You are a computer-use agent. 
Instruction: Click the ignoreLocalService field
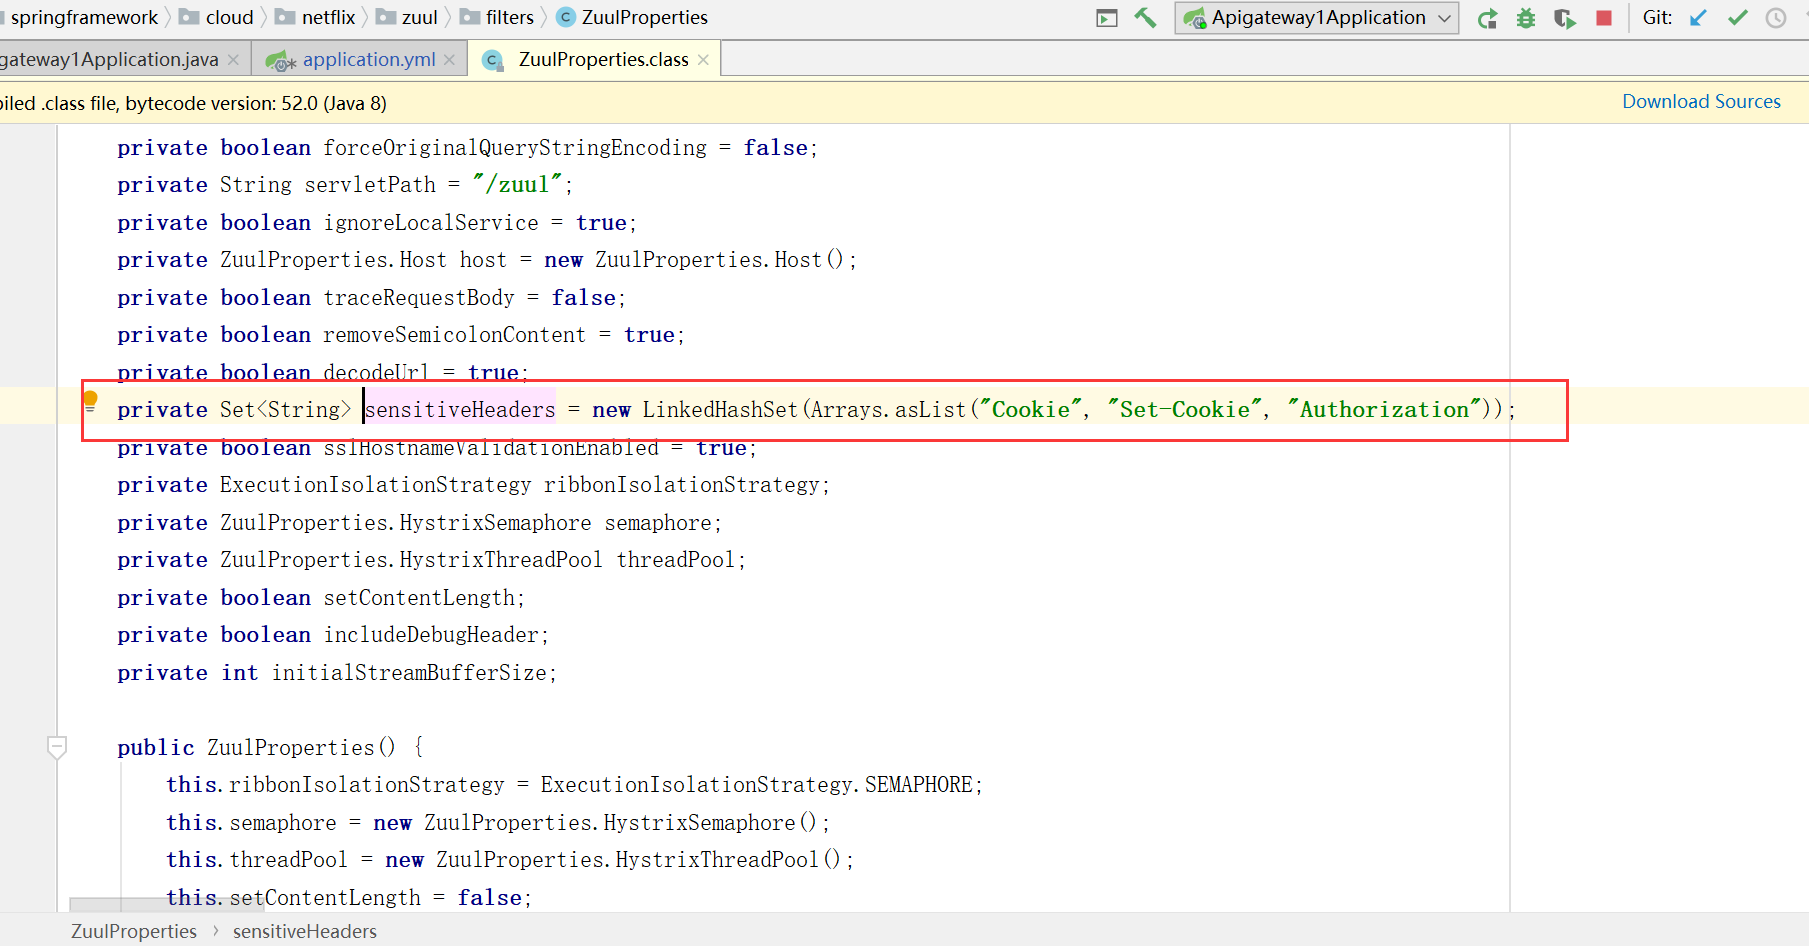click(x=431, y=223)
